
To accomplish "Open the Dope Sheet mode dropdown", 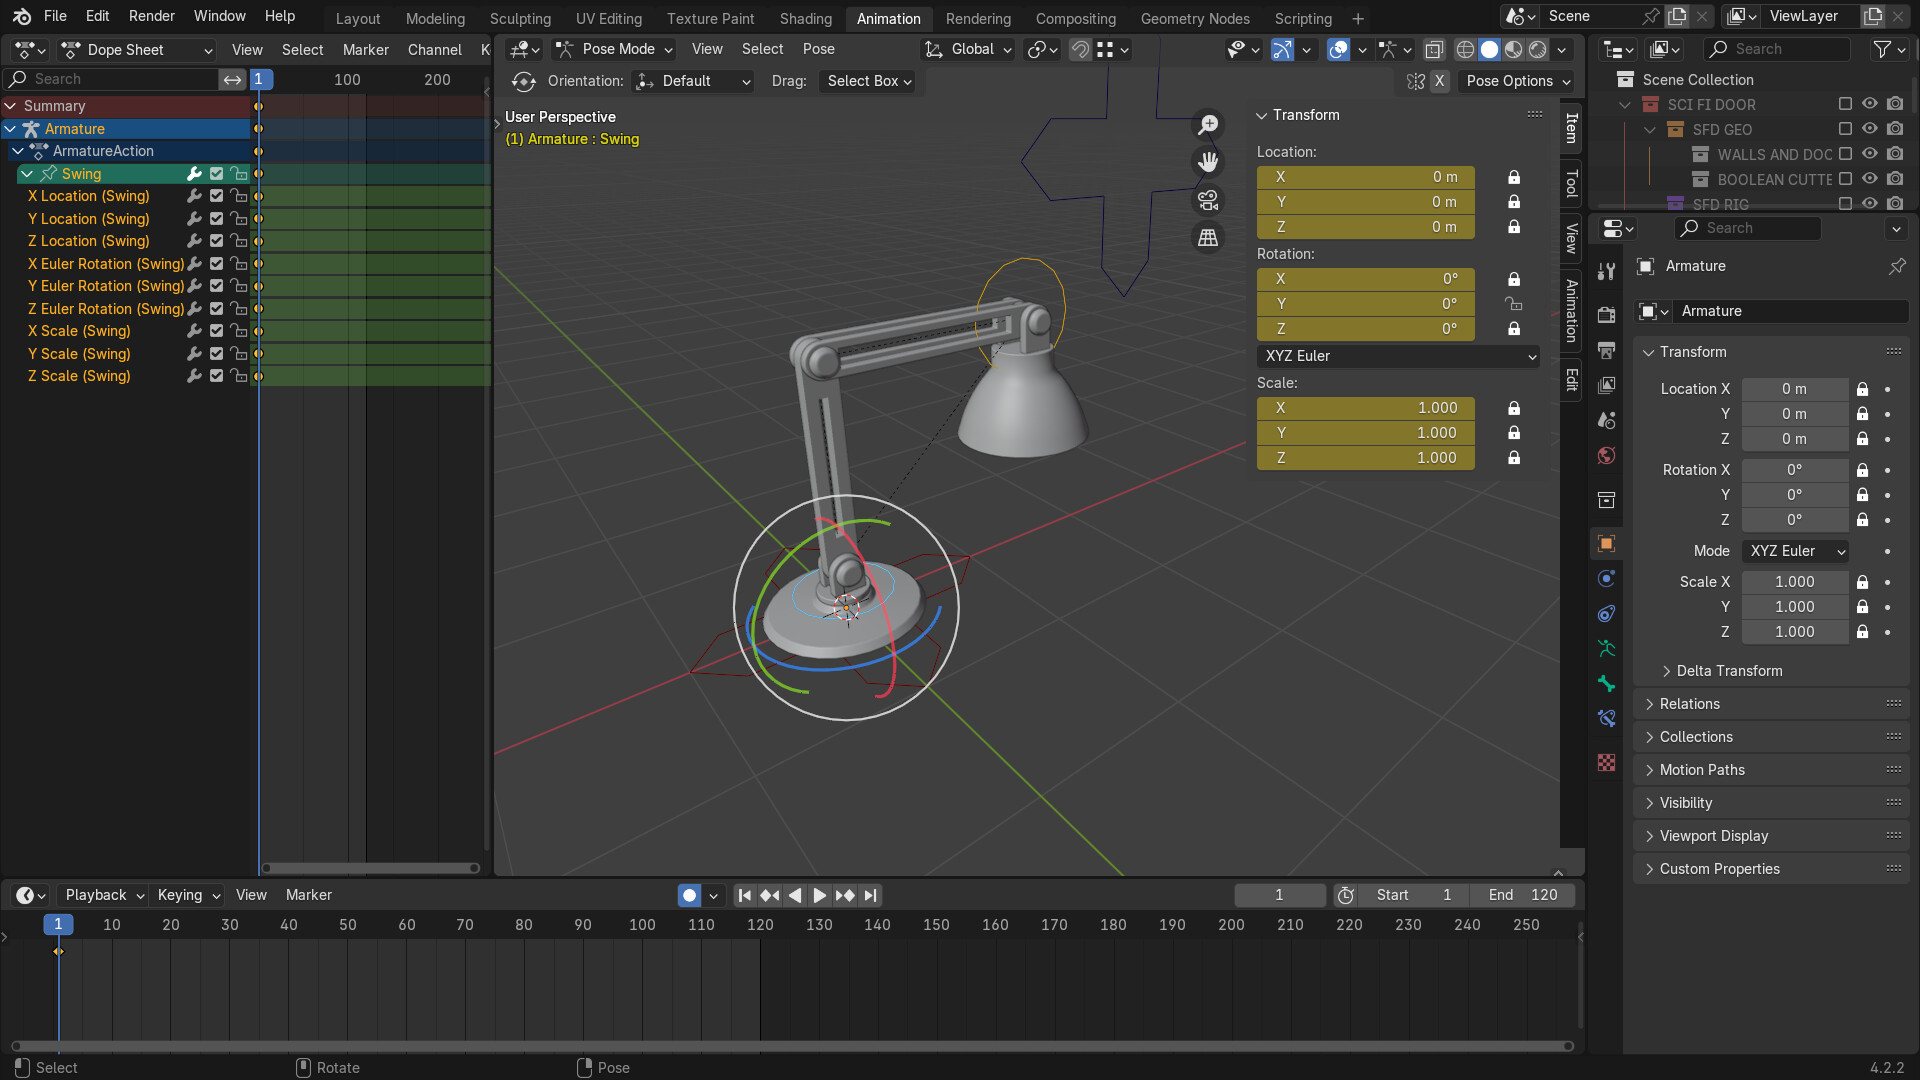I will pyautogui.click(x=136, y=50).
